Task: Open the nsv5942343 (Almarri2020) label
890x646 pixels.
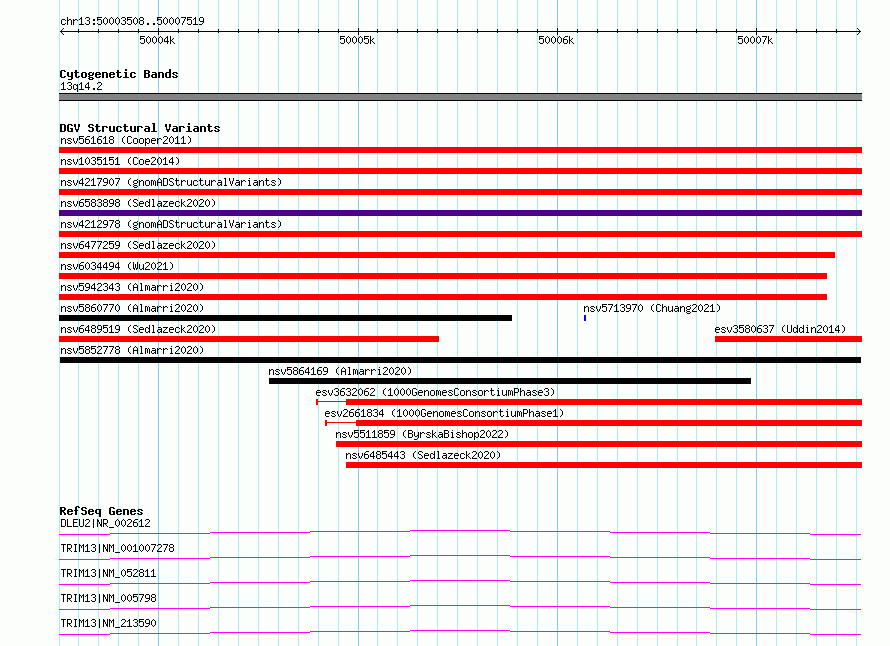Action: [132, 287]
